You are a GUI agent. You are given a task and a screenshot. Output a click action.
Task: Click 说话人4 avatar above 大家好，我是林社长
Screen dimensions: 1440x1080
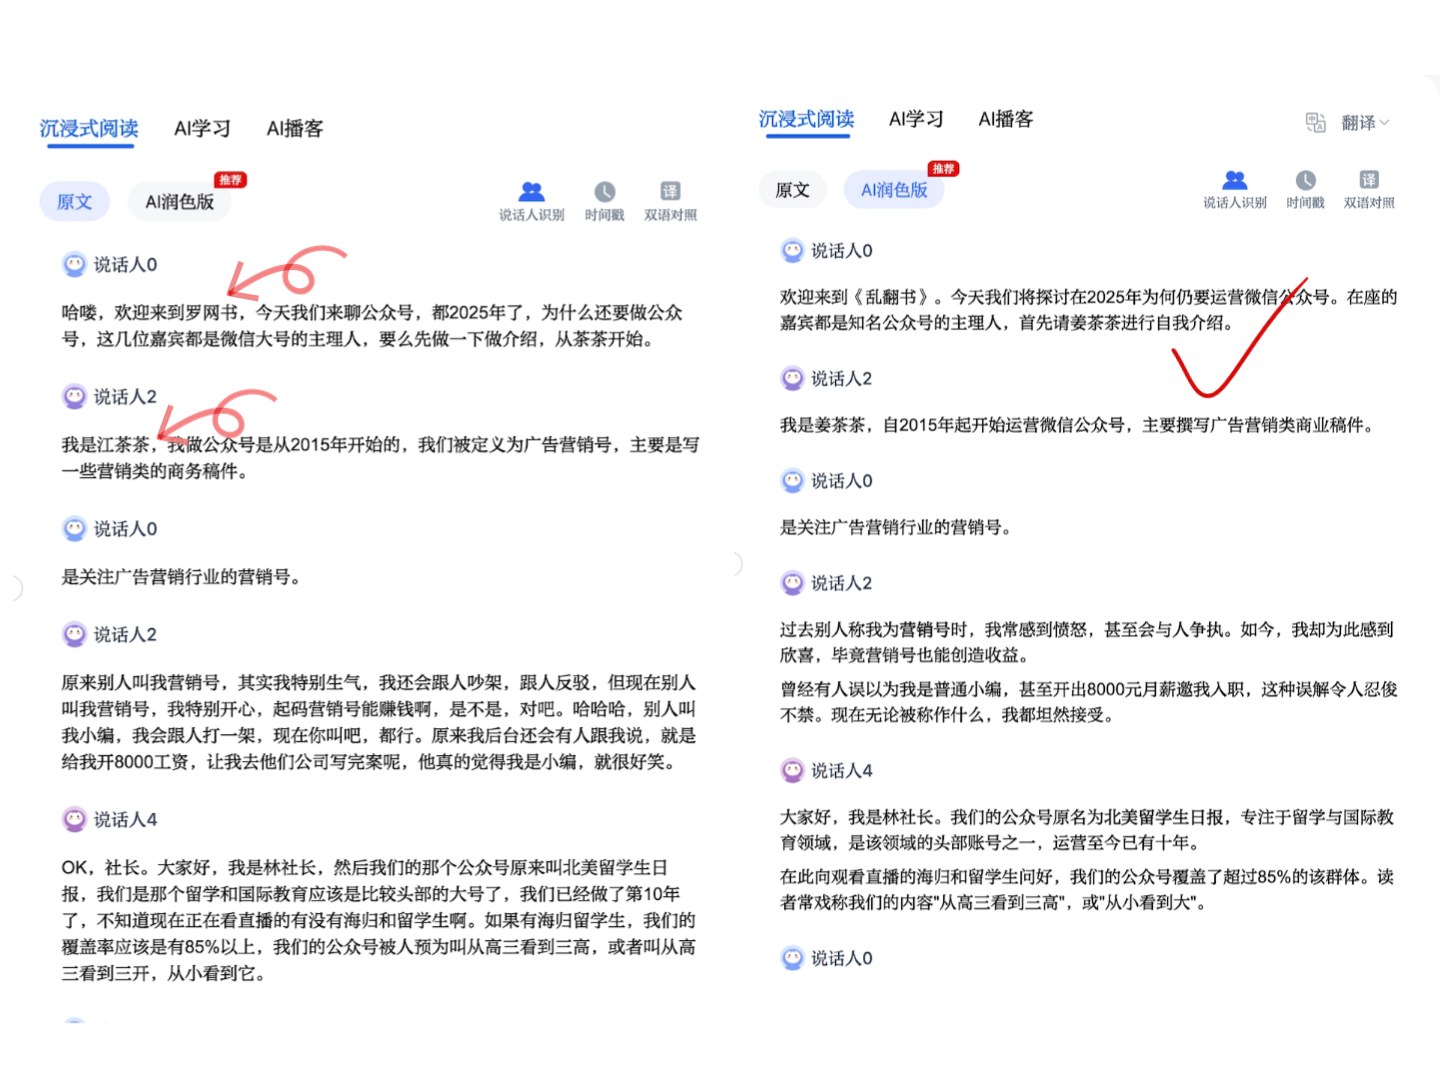792,771
